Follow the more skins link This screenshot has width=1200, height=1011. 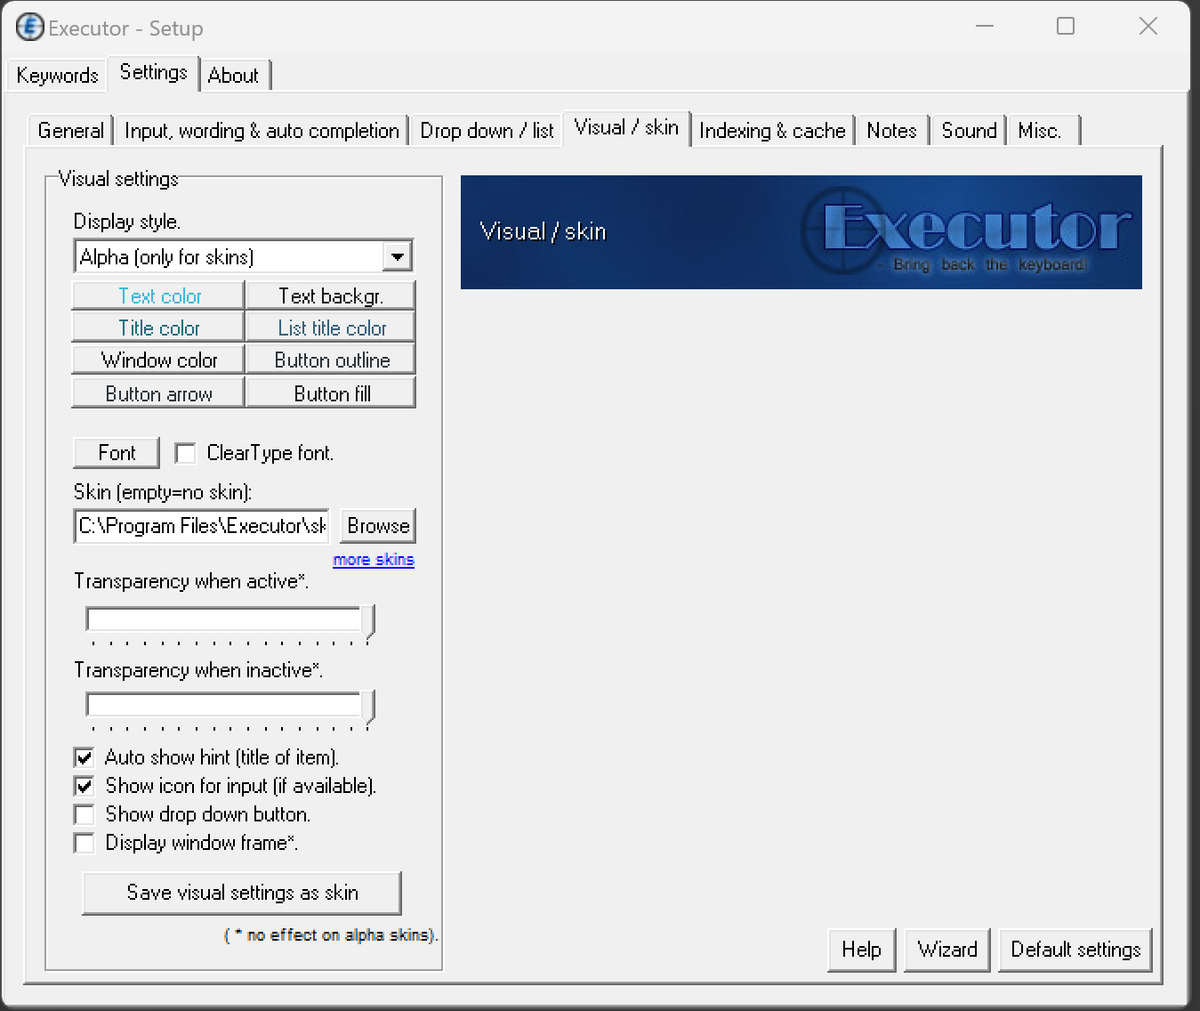[373, 560]
